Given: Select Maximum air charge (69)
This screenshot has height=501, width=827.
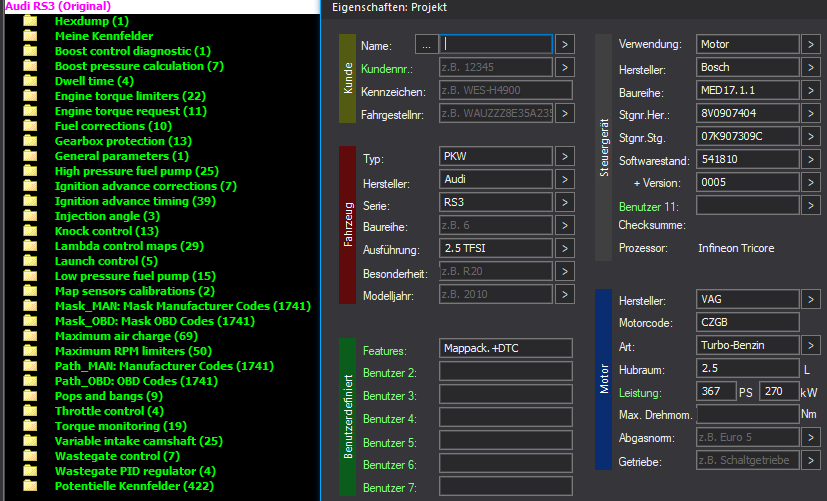Looking at the screenshot, I should pyautogui.click(x=127, y=336).
